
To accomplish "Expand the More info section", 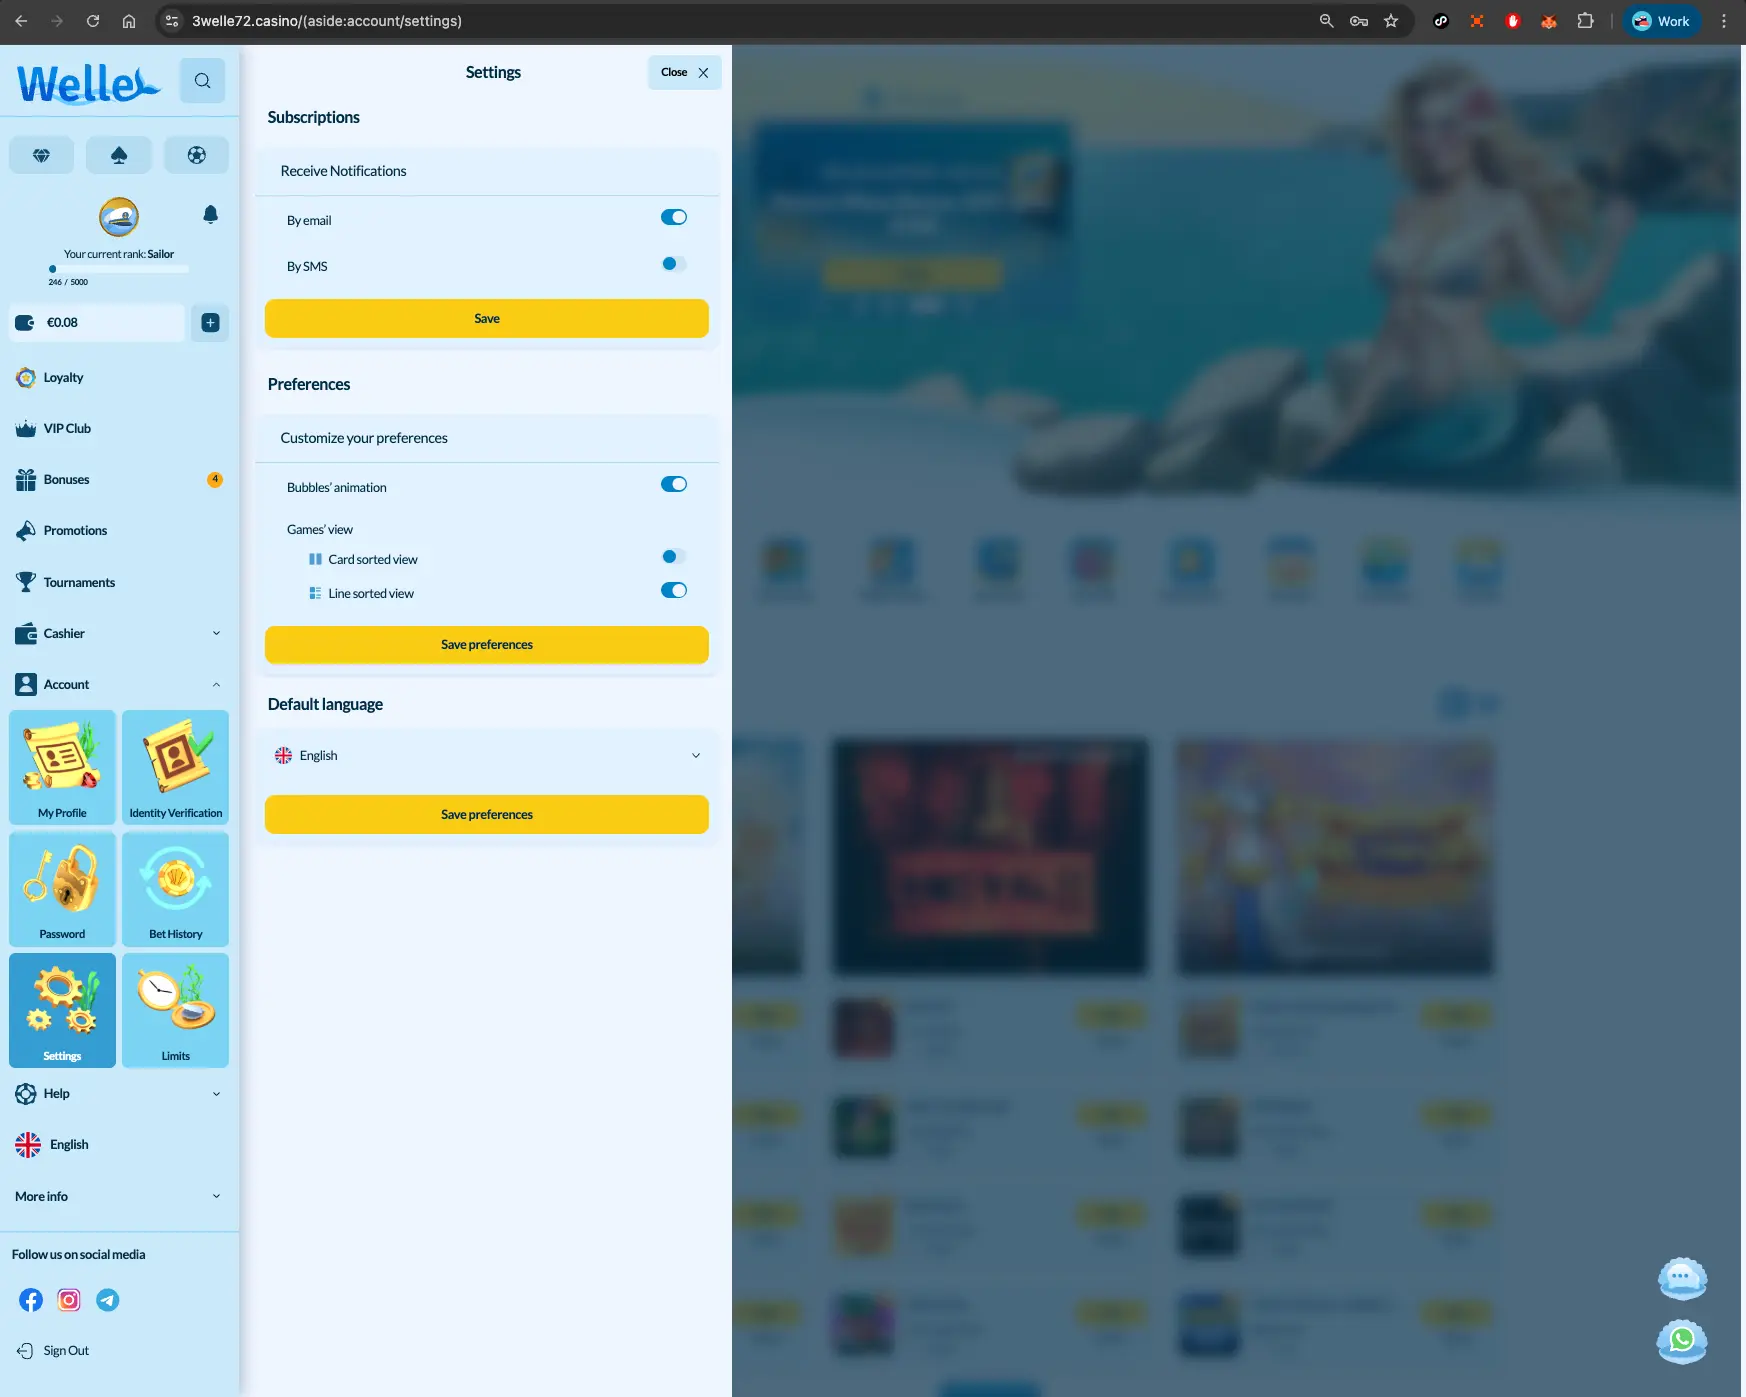I will click(119, 1197).
